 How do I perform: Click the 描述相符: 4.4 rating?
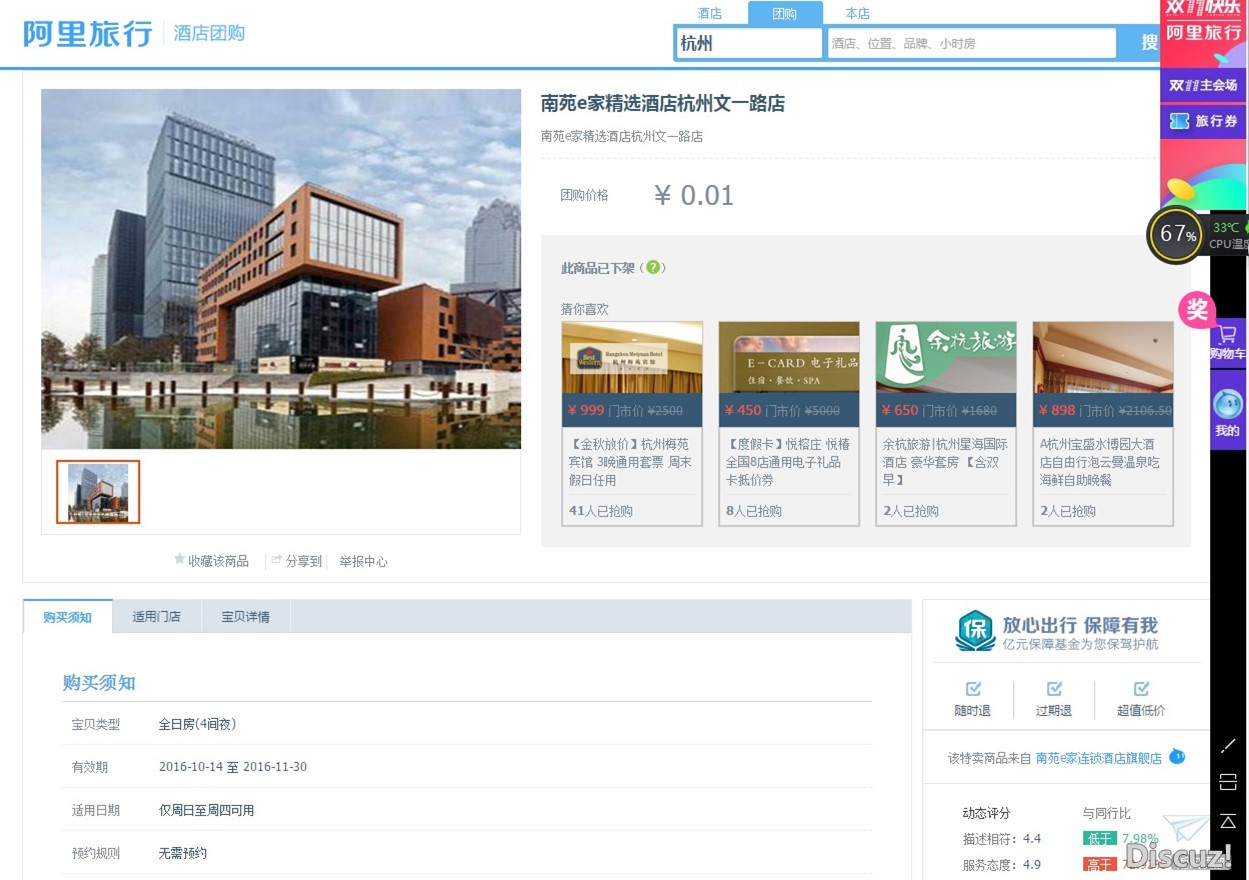tap(1002, 839)
